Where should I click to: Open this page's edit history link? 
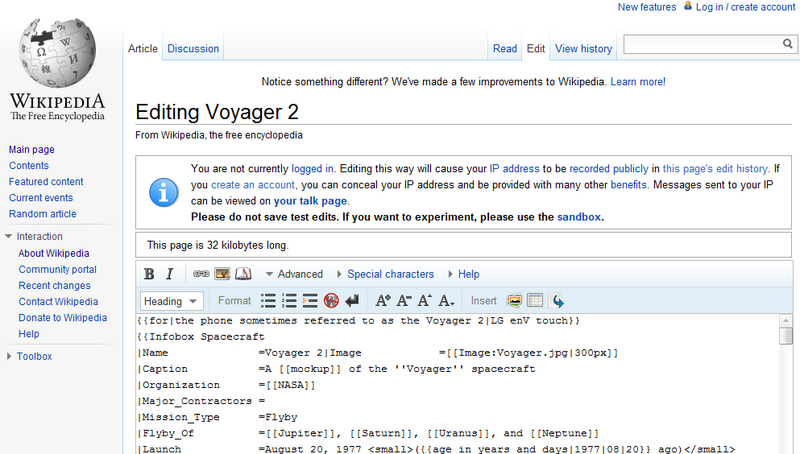click(715, 169)
